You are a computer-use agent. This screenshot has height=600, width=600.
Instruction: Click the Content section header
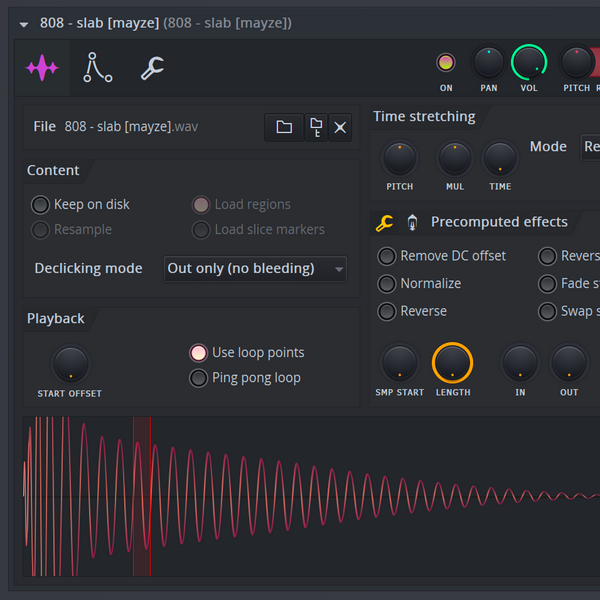coord(53,171)
